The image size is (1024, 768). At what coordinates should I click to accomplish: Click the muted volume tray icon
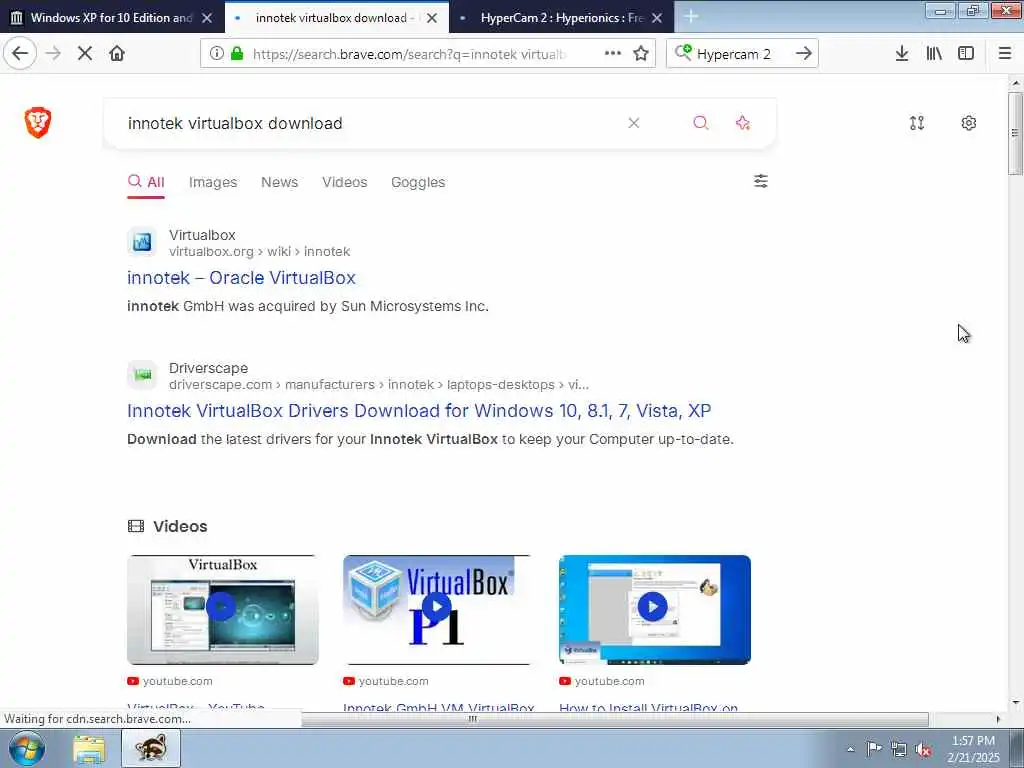click(923, 750)
